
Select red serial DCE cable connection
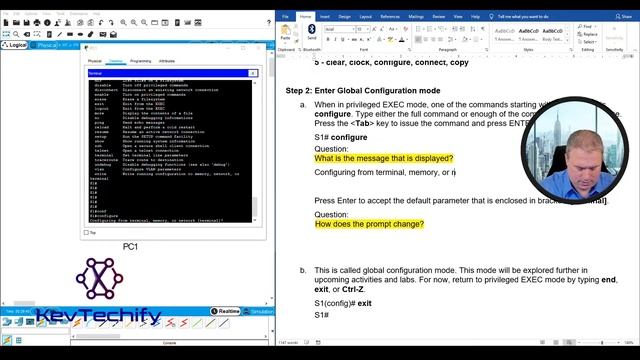[x=171, y=323]
